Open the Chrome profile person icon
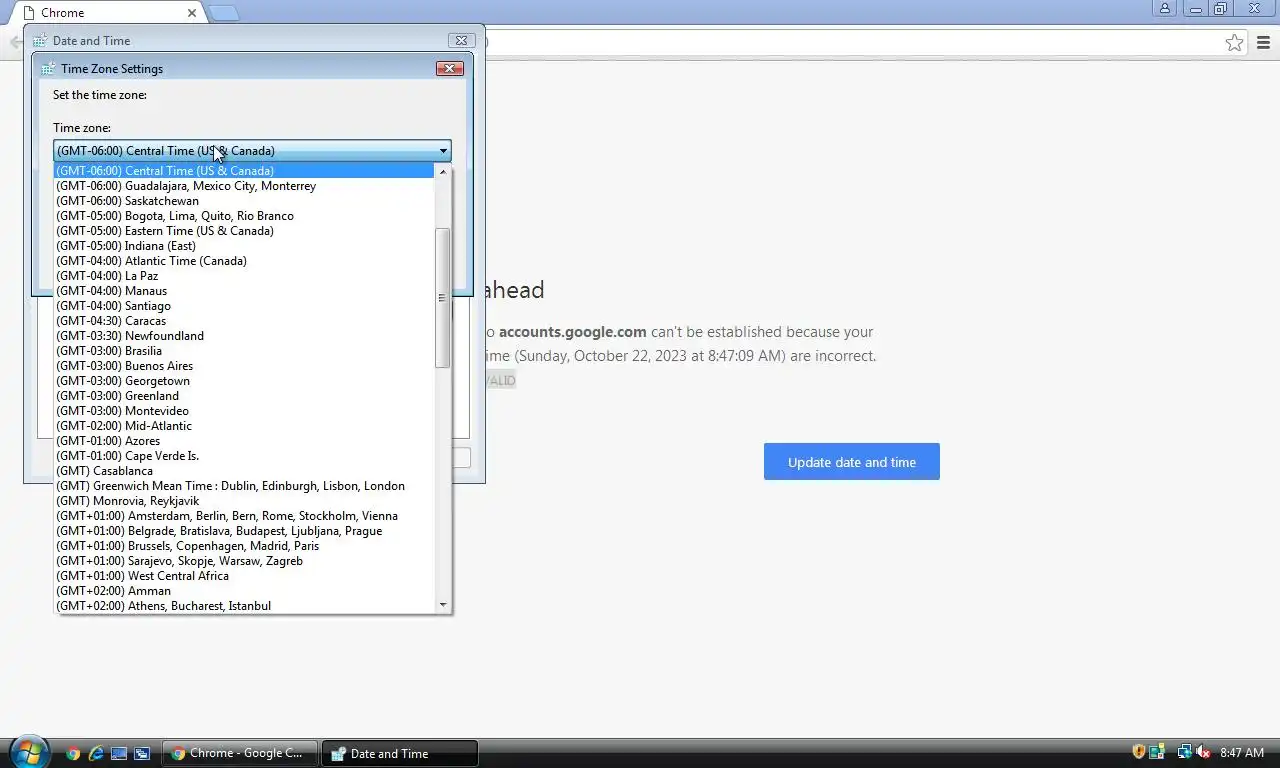 (1165, 9)
